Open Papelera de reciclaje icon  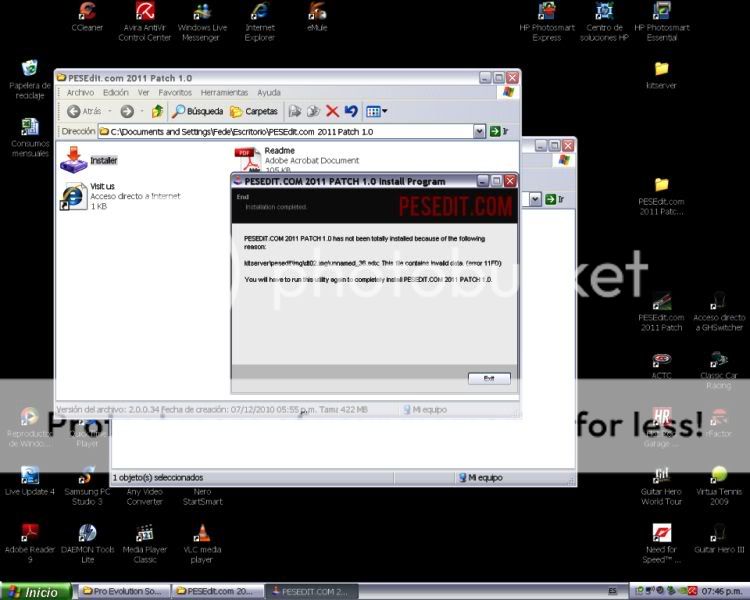[30, 79]
